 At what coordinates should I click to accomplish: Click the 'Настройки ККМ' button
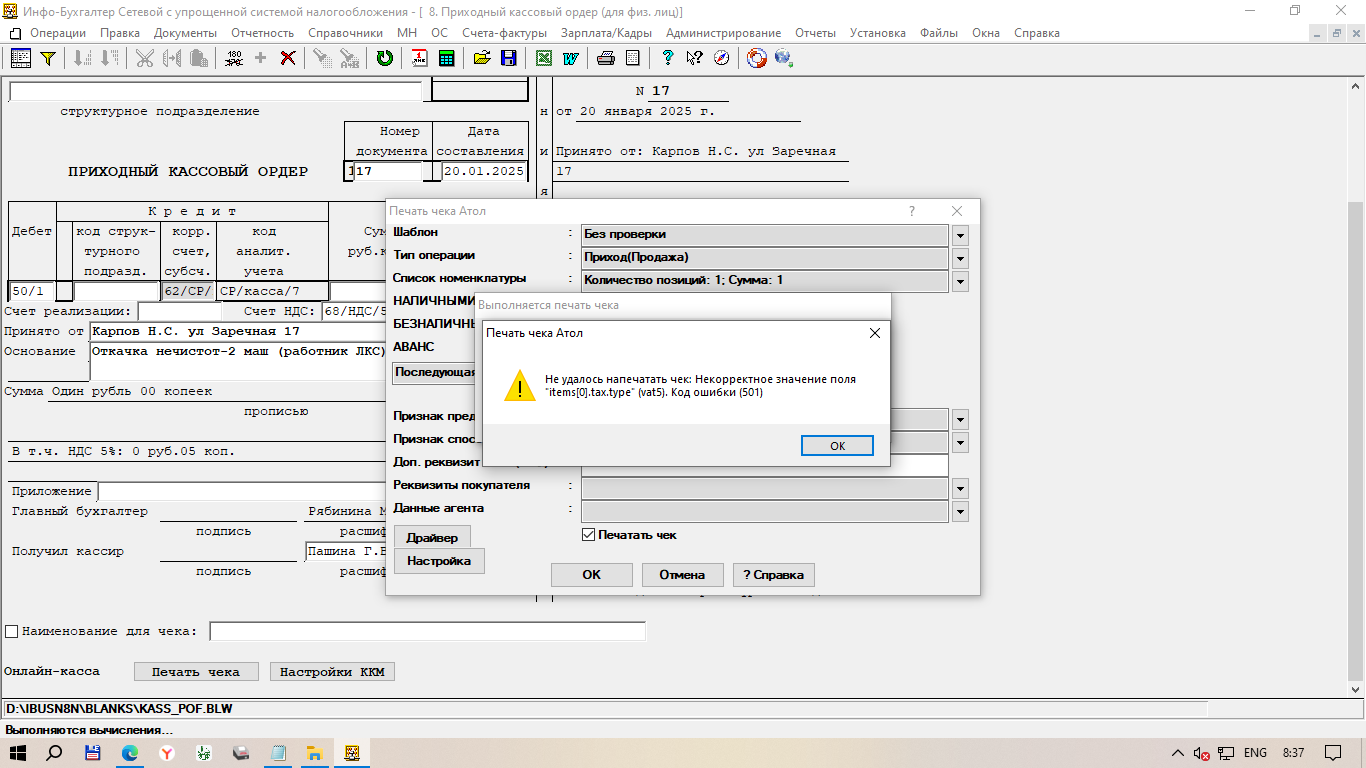pos(332,672)
